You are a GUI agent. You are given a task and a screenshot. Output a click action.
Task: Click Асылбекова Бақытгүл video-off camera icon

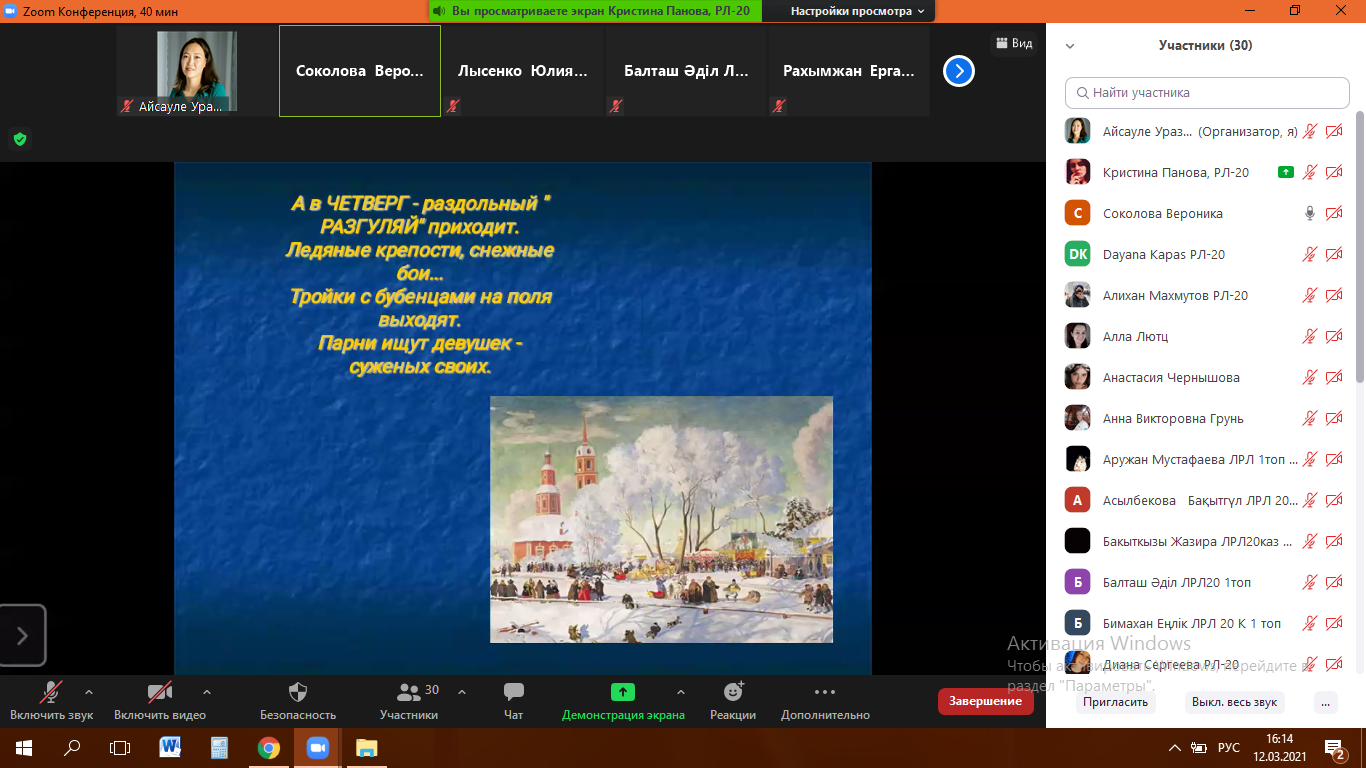coord(1334,500)
